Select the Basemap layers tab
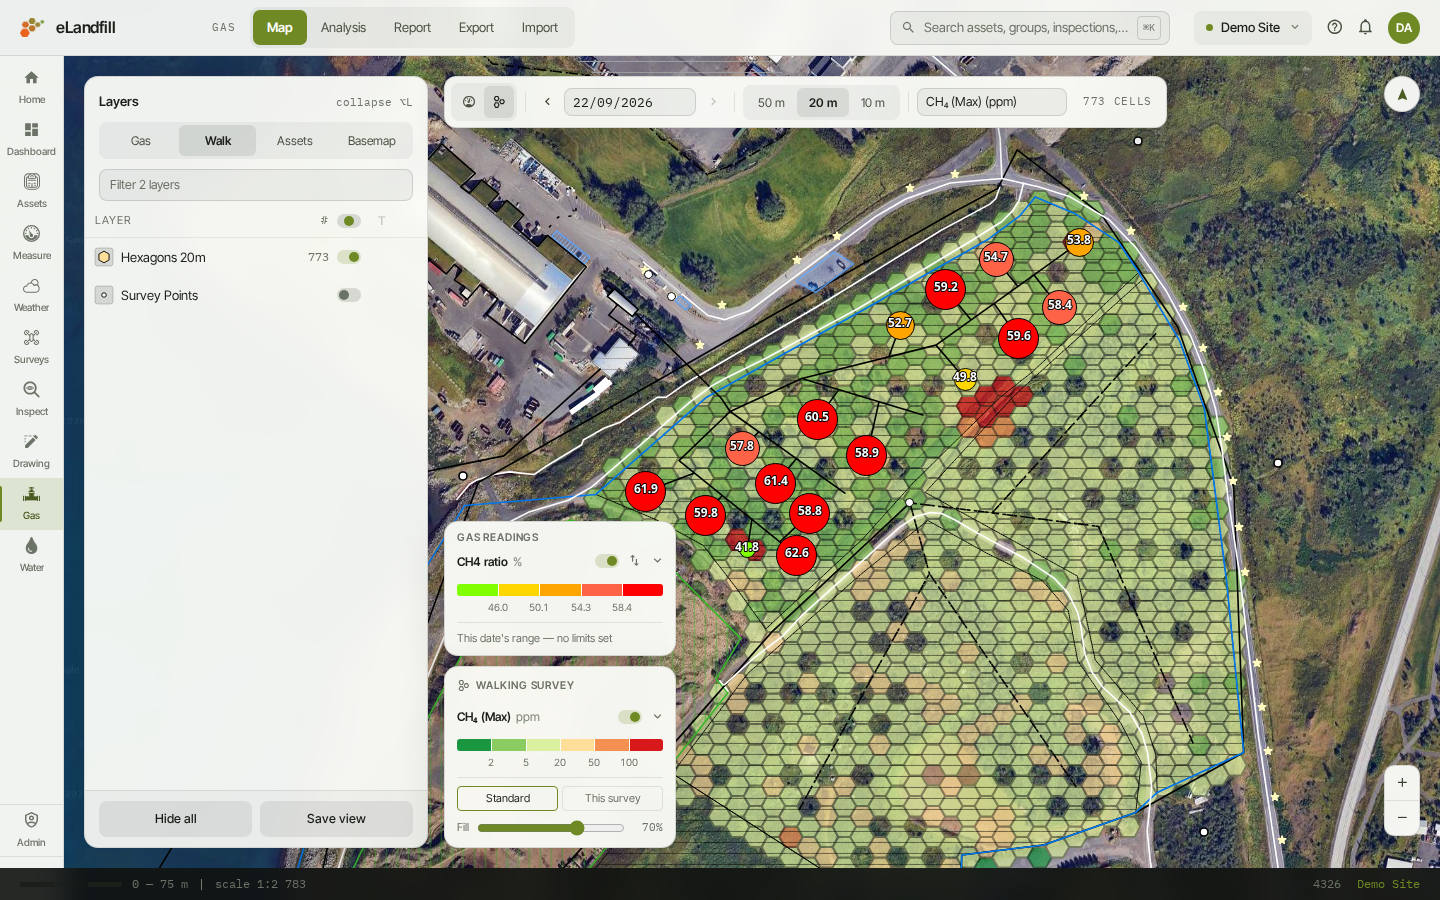The height and width of the screenshot is (900, 1440). pos(372,141)
